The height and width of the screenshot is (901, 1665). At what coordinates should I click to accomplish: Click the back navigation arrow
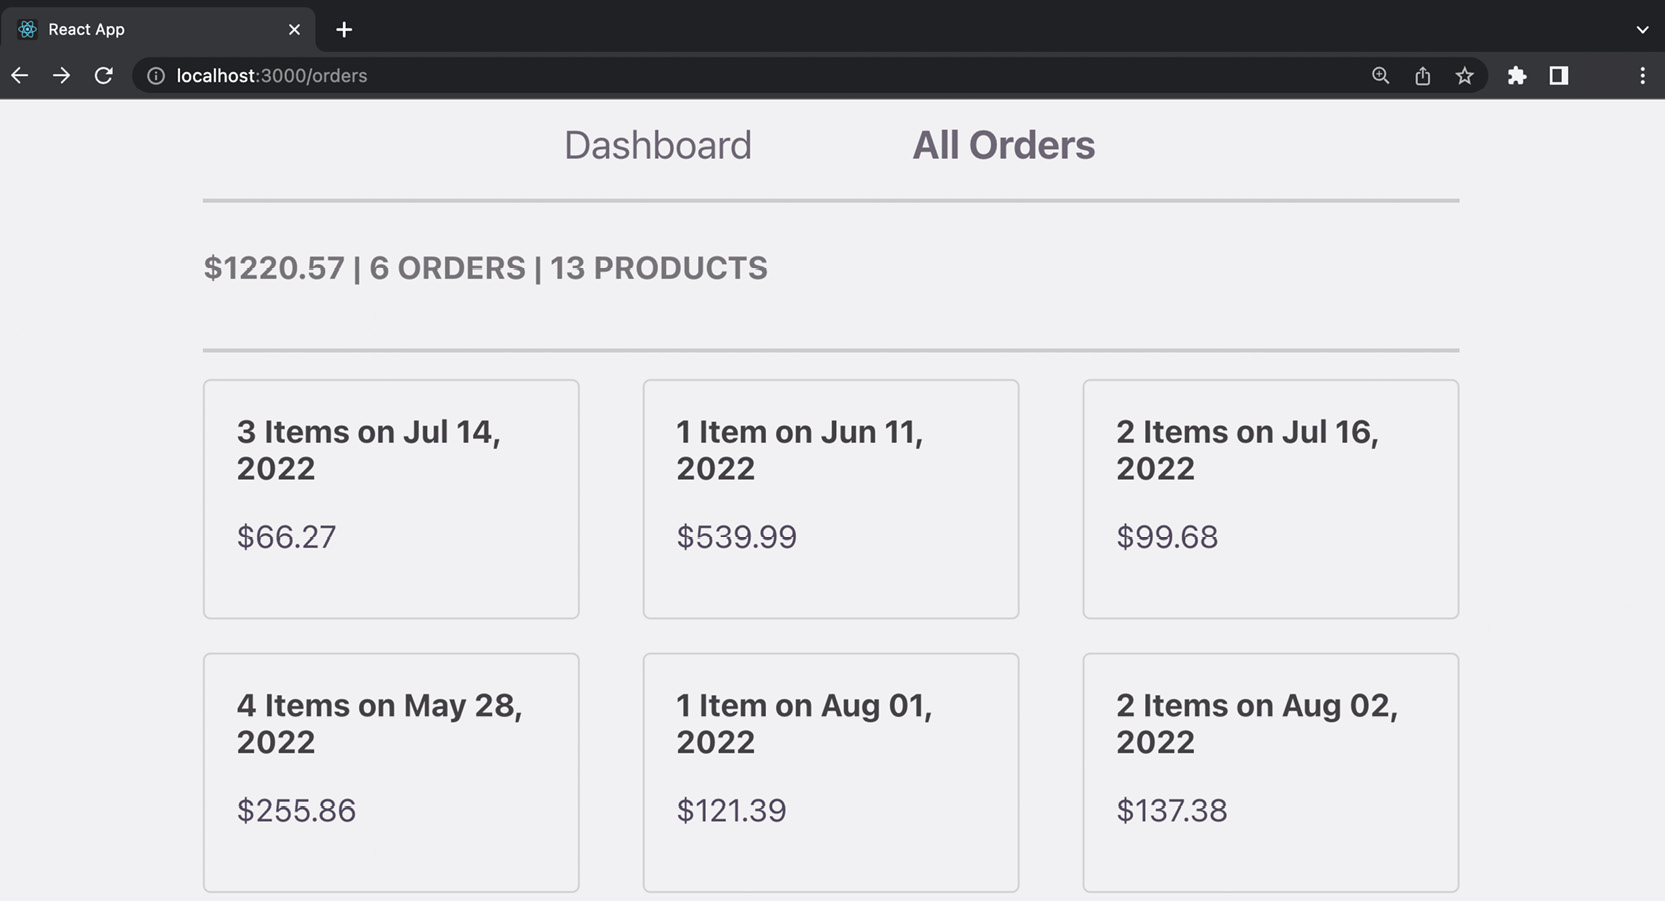(20, 75)
